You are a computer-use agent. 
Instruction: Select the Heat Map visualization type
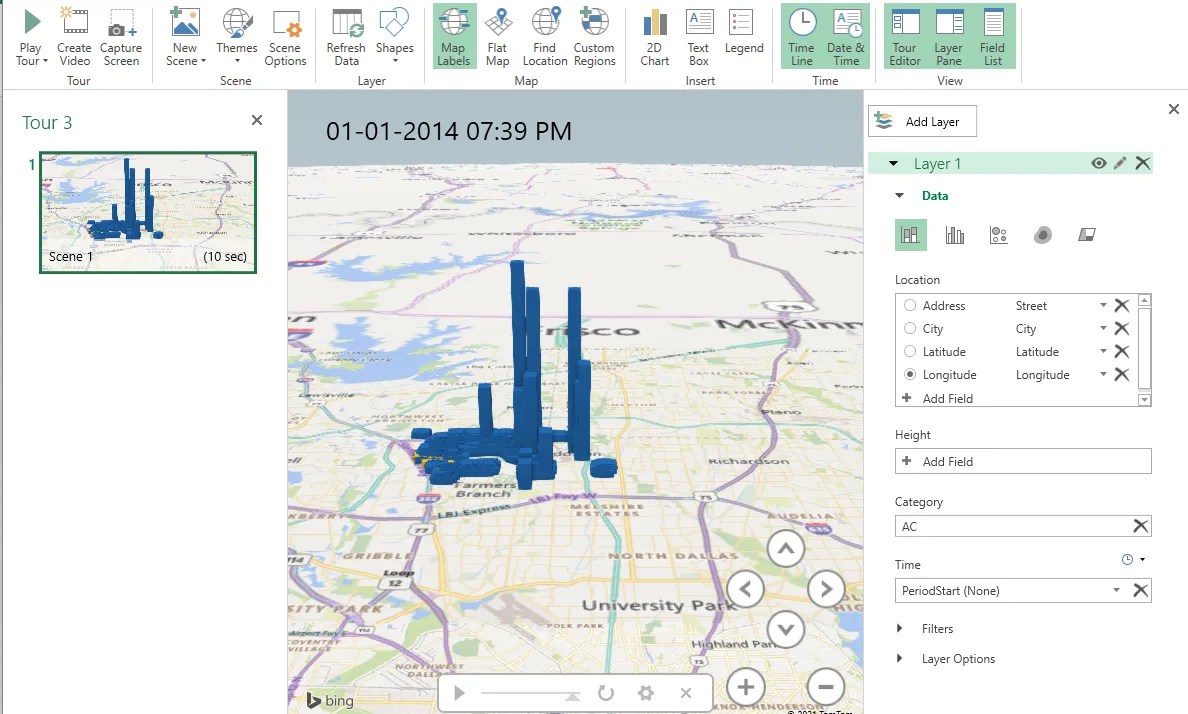pos(1043,234)
